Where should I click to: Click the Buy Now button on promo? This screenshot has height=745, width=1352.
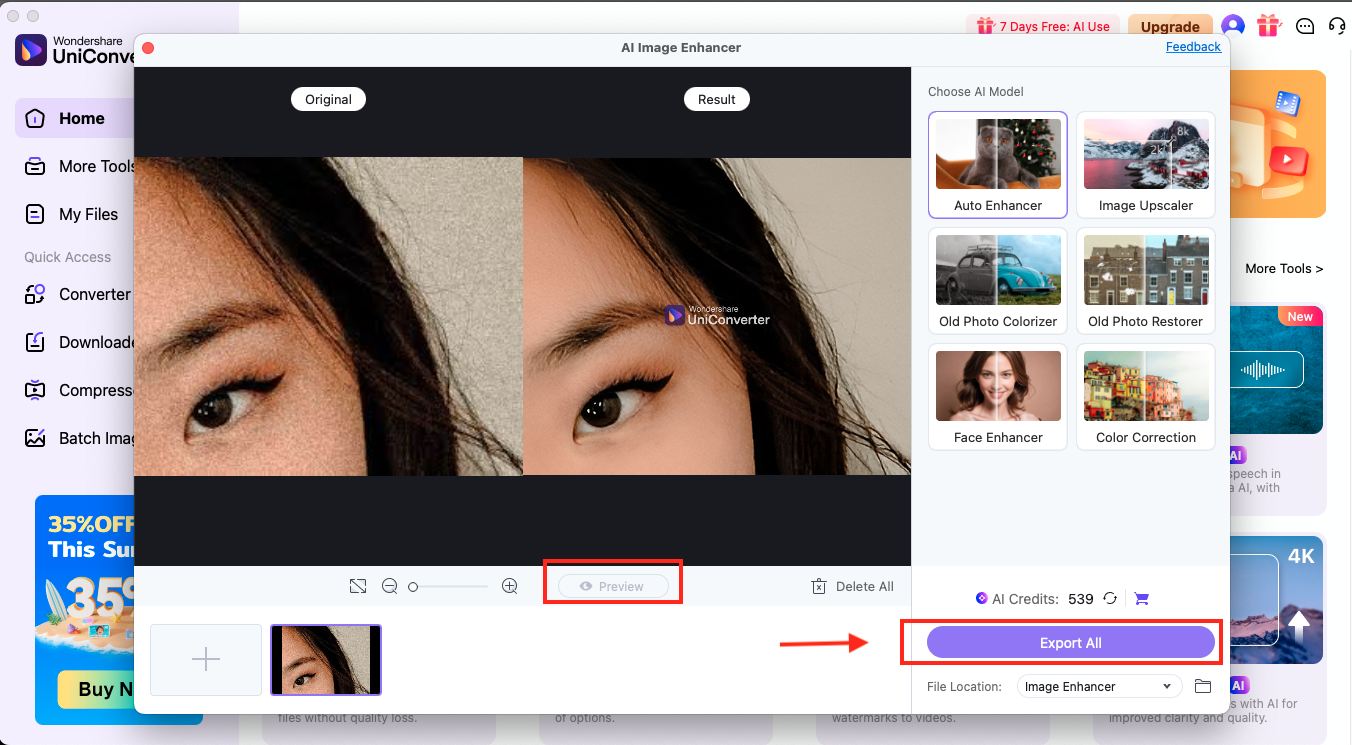pos(96,688)
